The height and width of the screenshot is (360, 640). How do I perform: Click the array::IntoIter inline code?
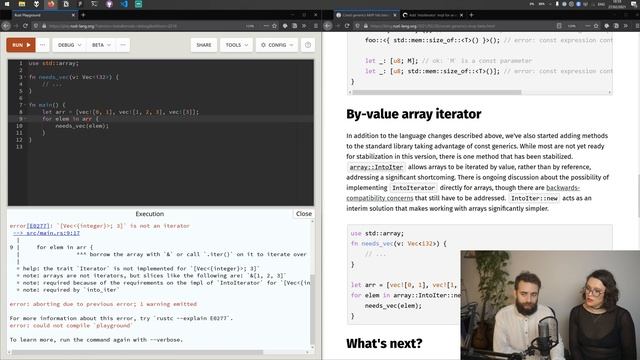tap(376, 167)
